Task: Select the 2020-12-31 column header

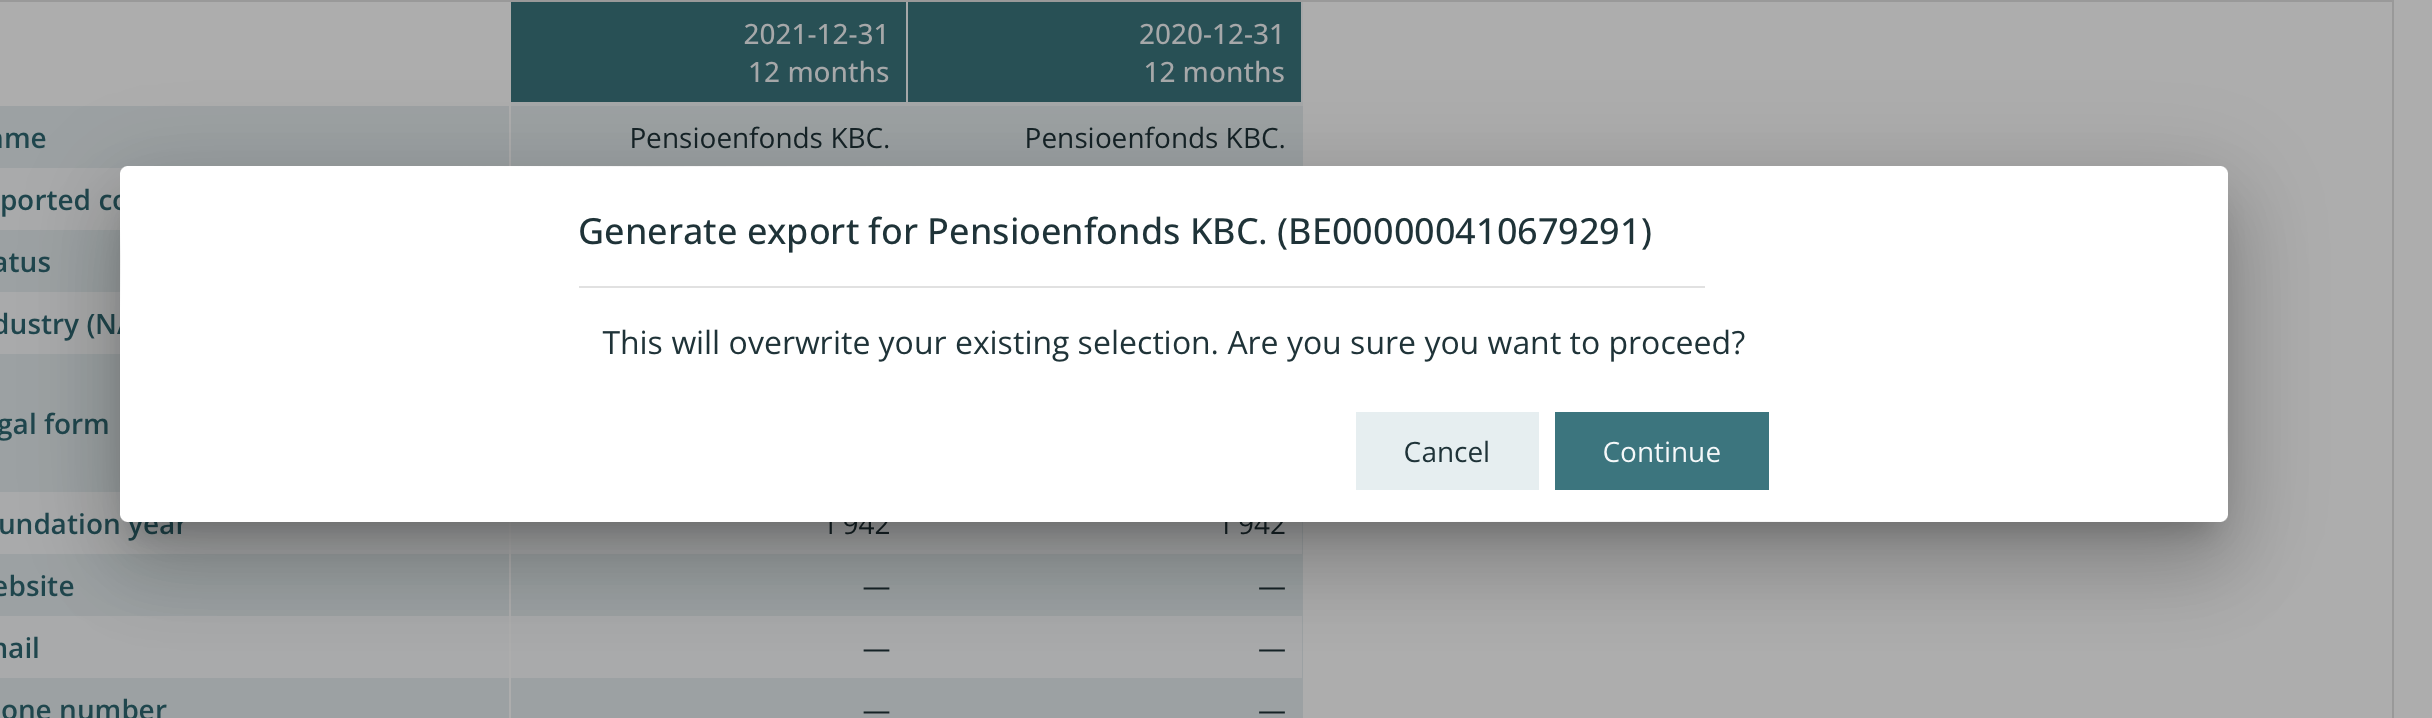Action: click(x=1104, y=52)
